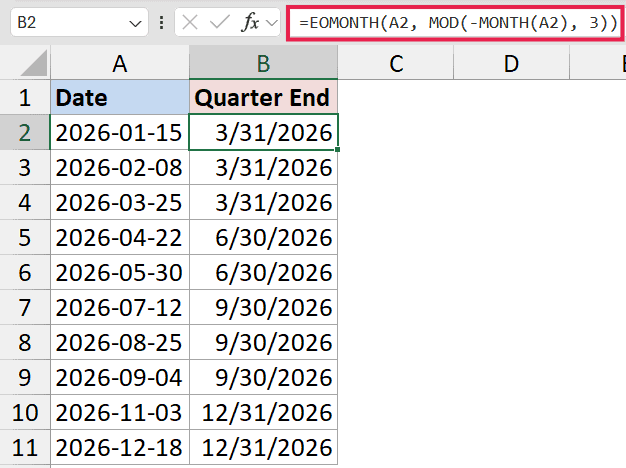Select row 9 header
626x468 pixels.
[25, 377]
